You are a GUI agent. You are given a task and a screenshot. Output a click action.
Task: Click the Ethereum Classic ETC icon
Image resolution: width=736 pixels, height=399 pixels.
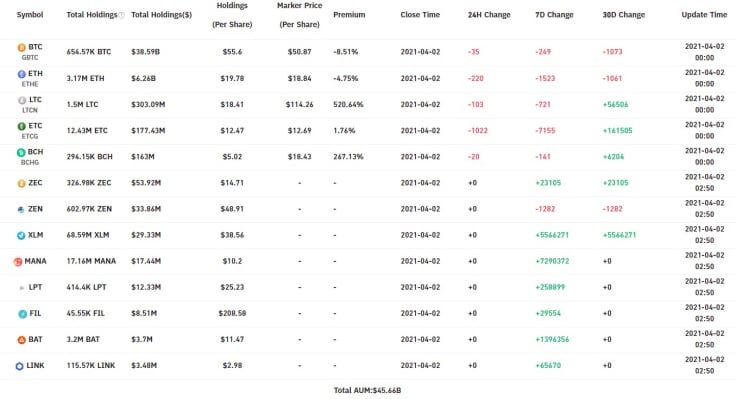pyautogui.click(x=21, y=126)
